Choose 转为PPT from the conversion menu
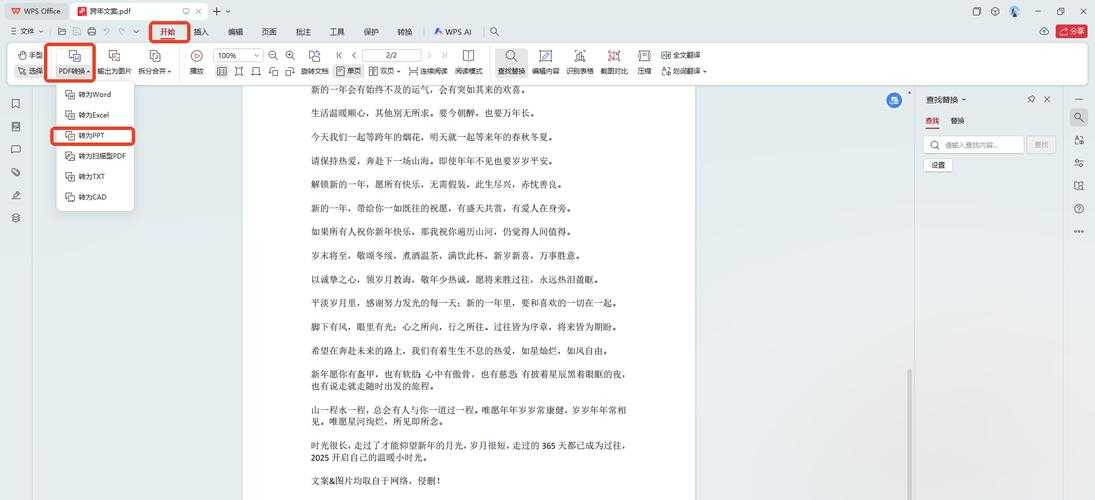 pyautogui.click(x=91, y=135)
